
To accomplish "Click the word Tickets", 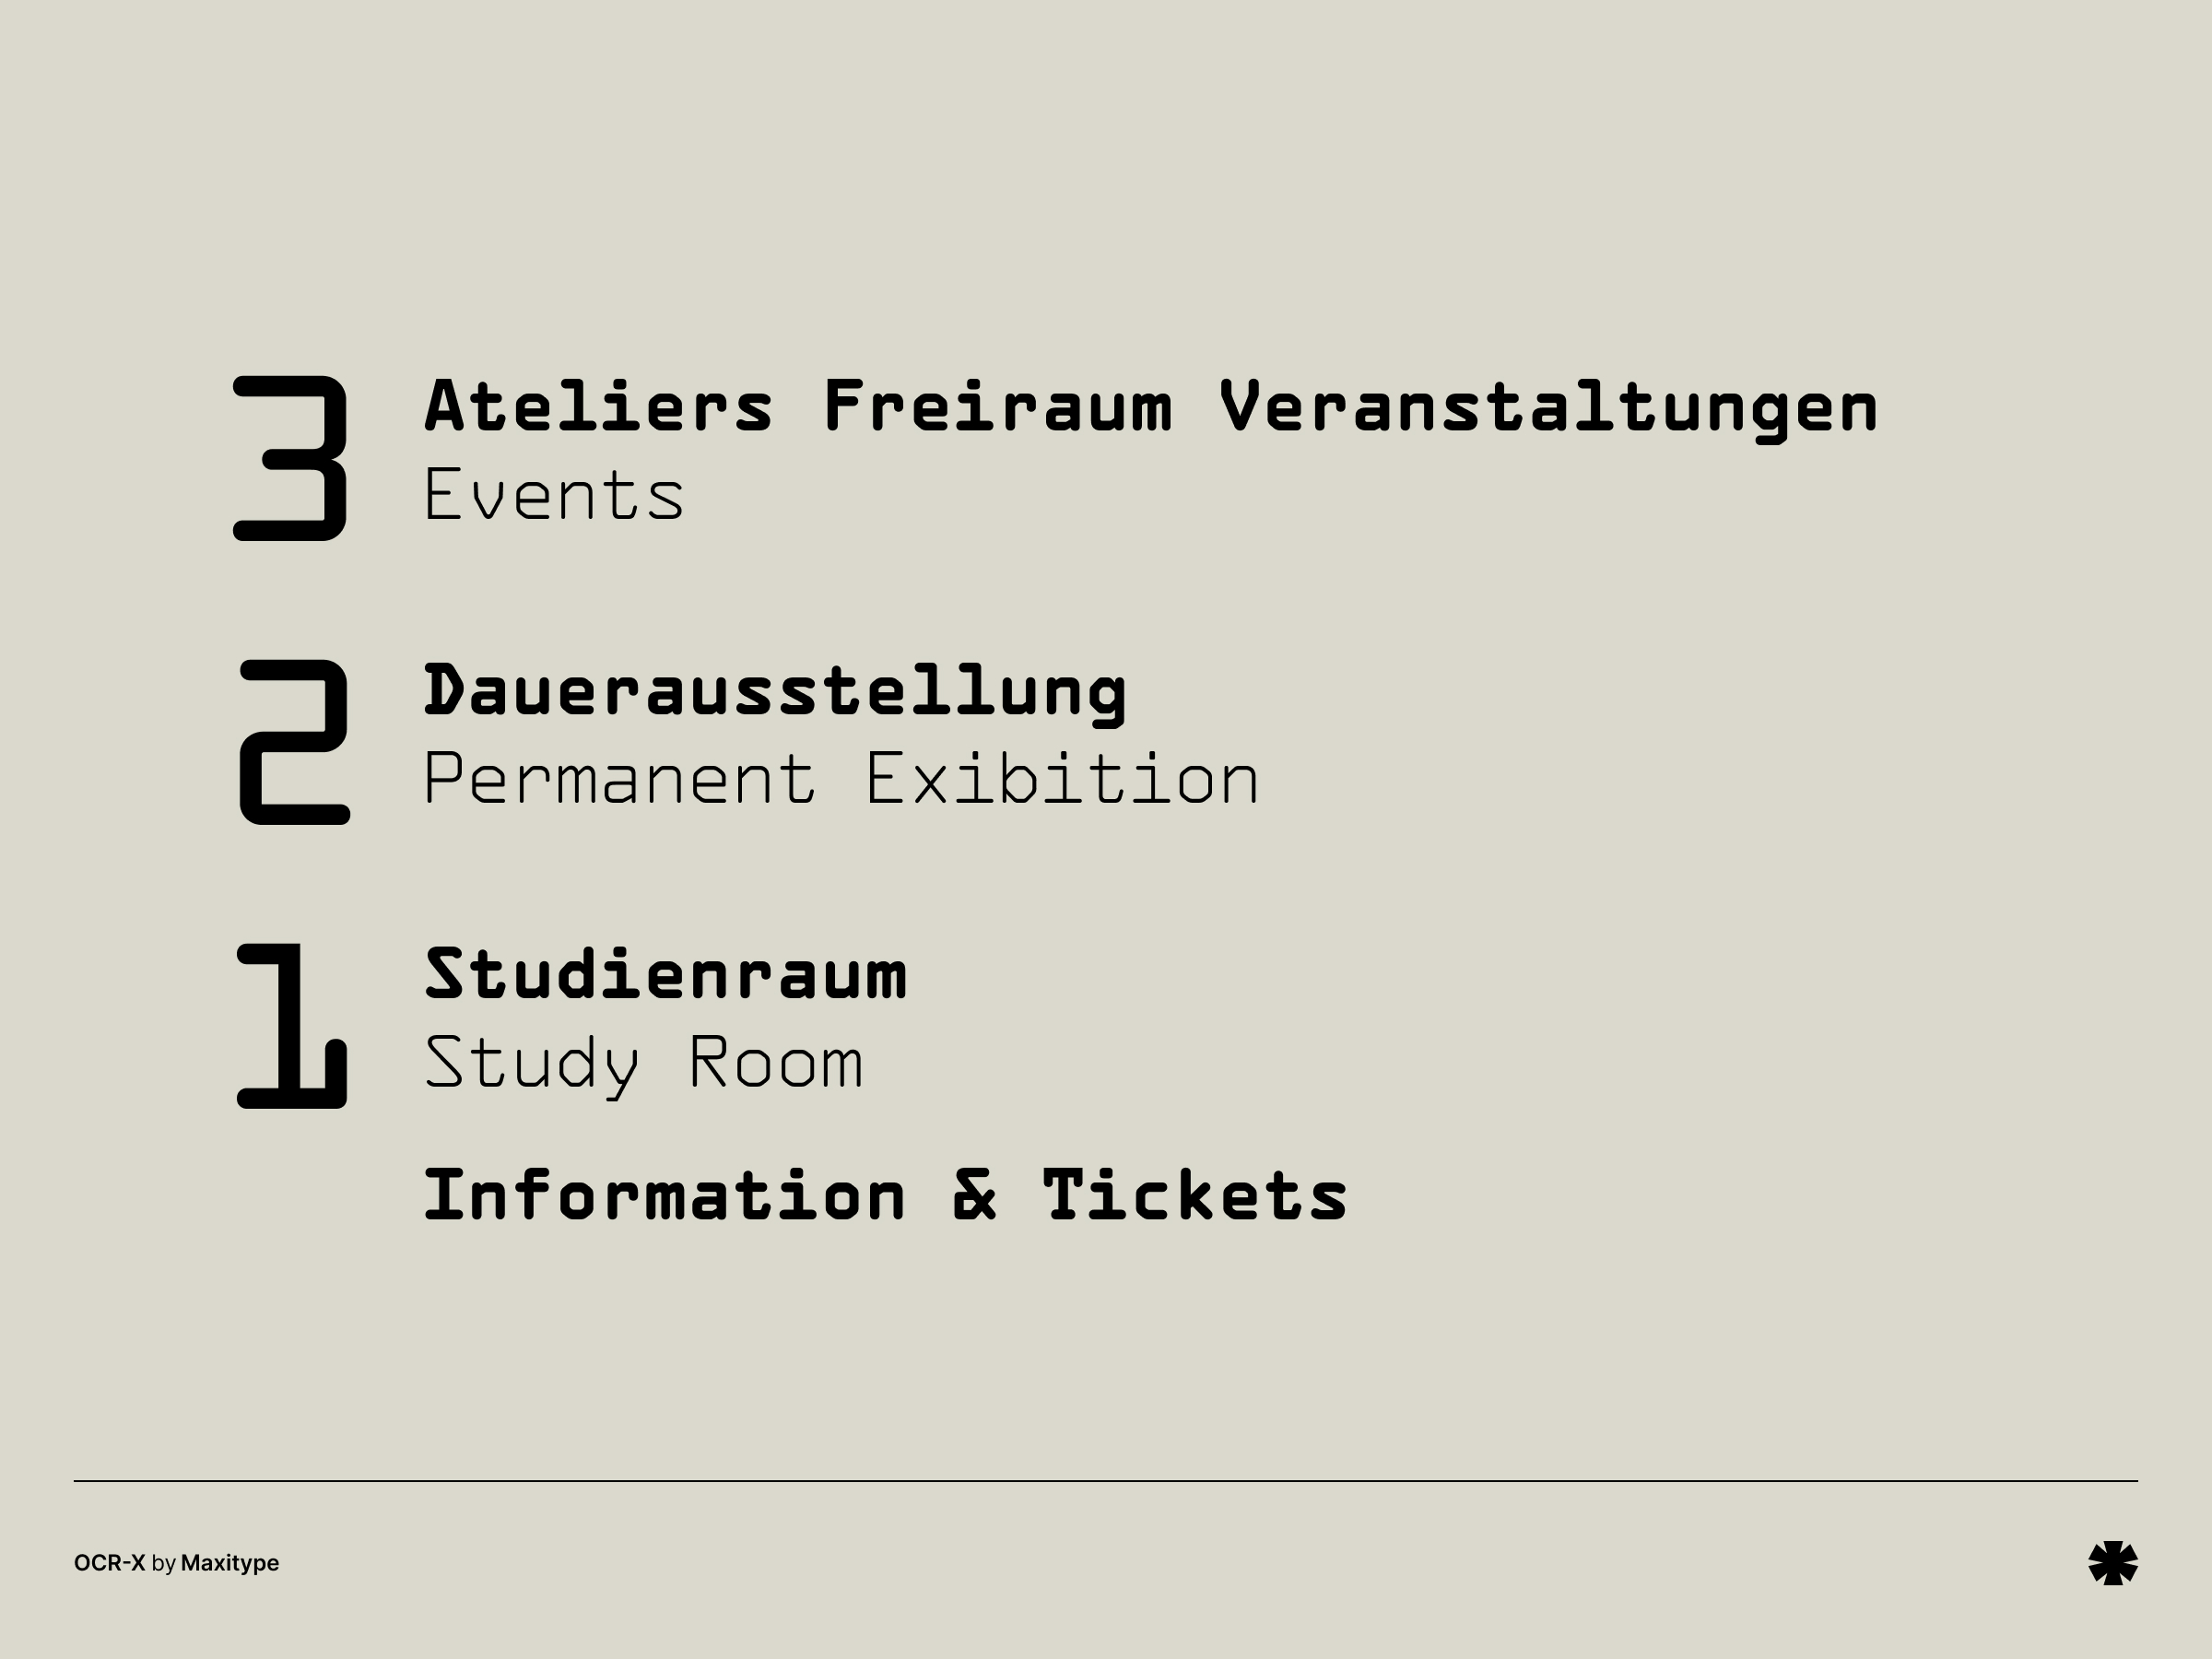I will (1195, 1195).
